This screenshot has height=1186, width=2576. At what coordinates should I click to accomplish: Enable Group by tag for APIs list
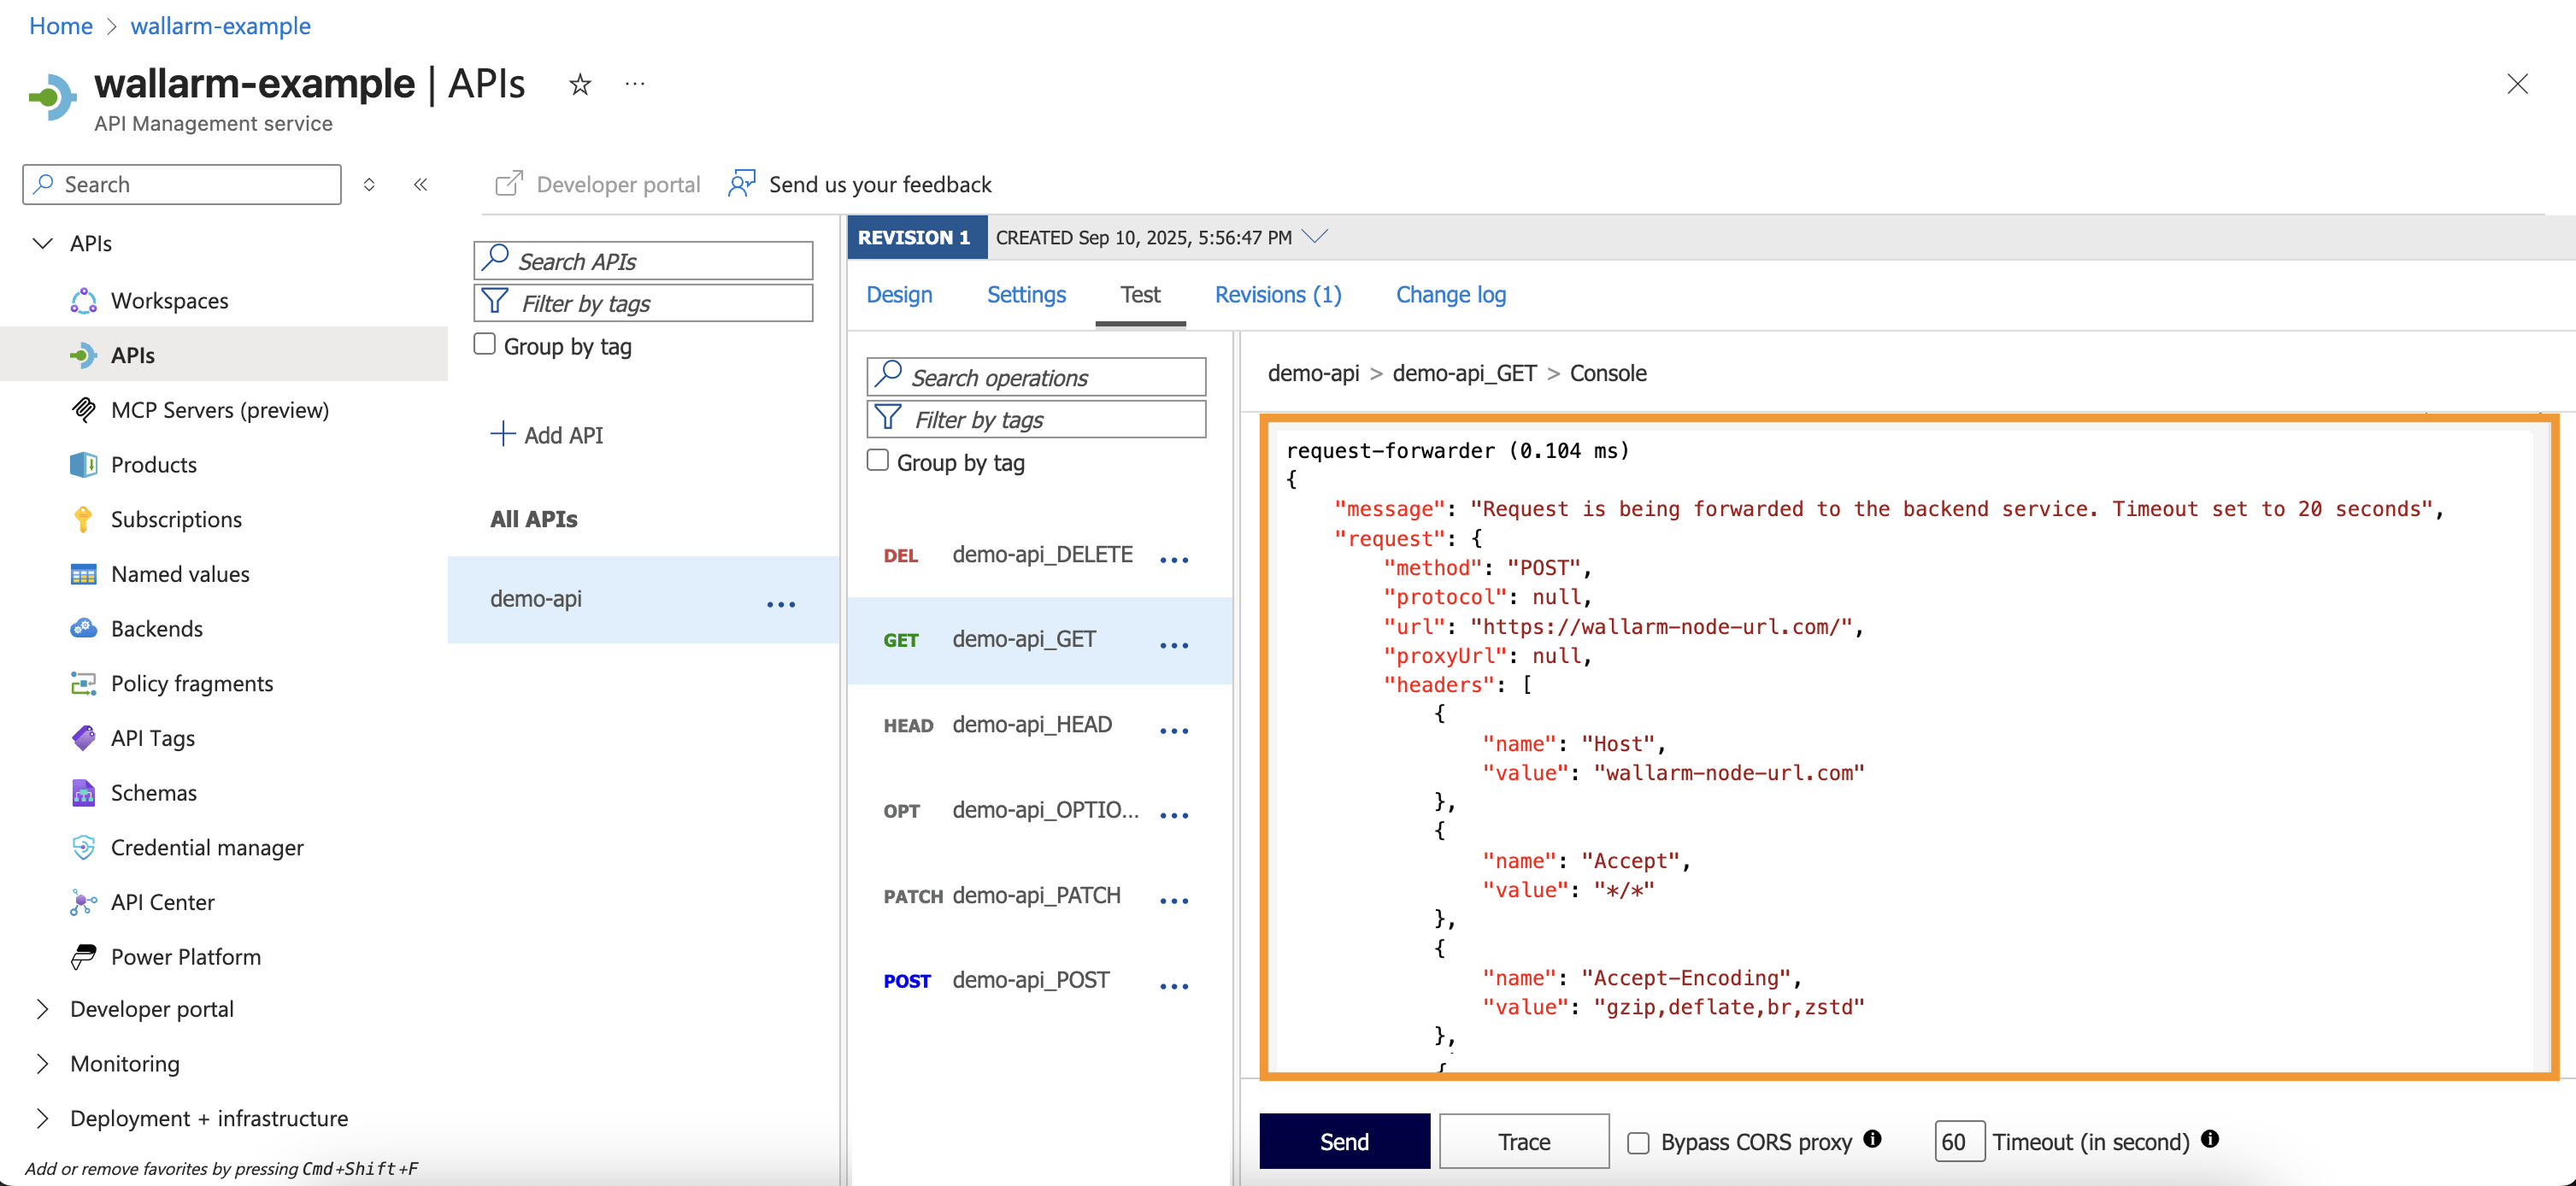click(485, 343)
